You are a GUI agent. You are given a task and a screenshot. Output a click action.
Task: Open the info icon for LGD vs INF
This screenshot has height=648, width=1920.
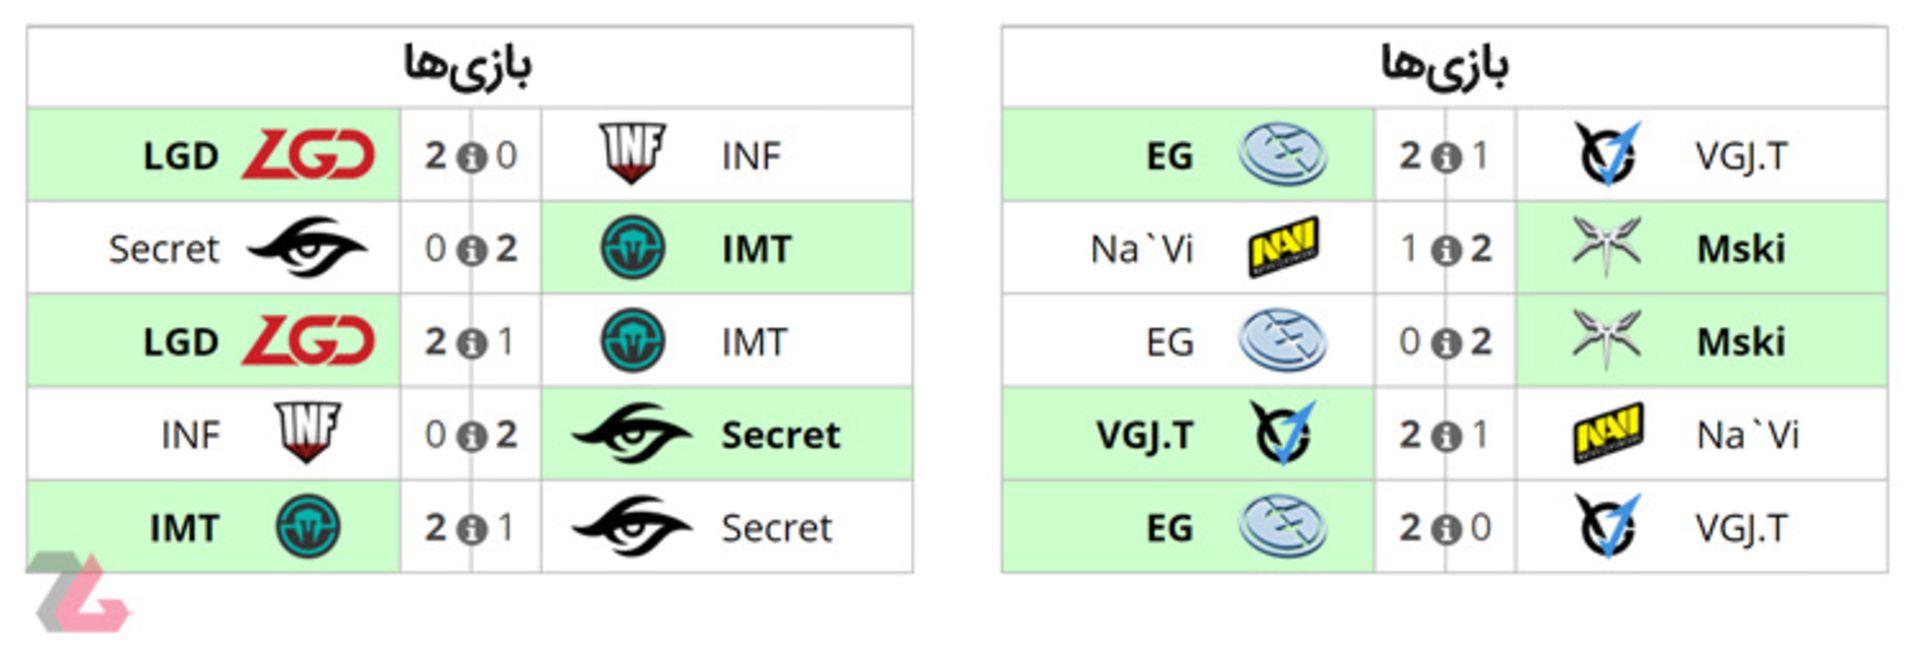coord(471,158)
